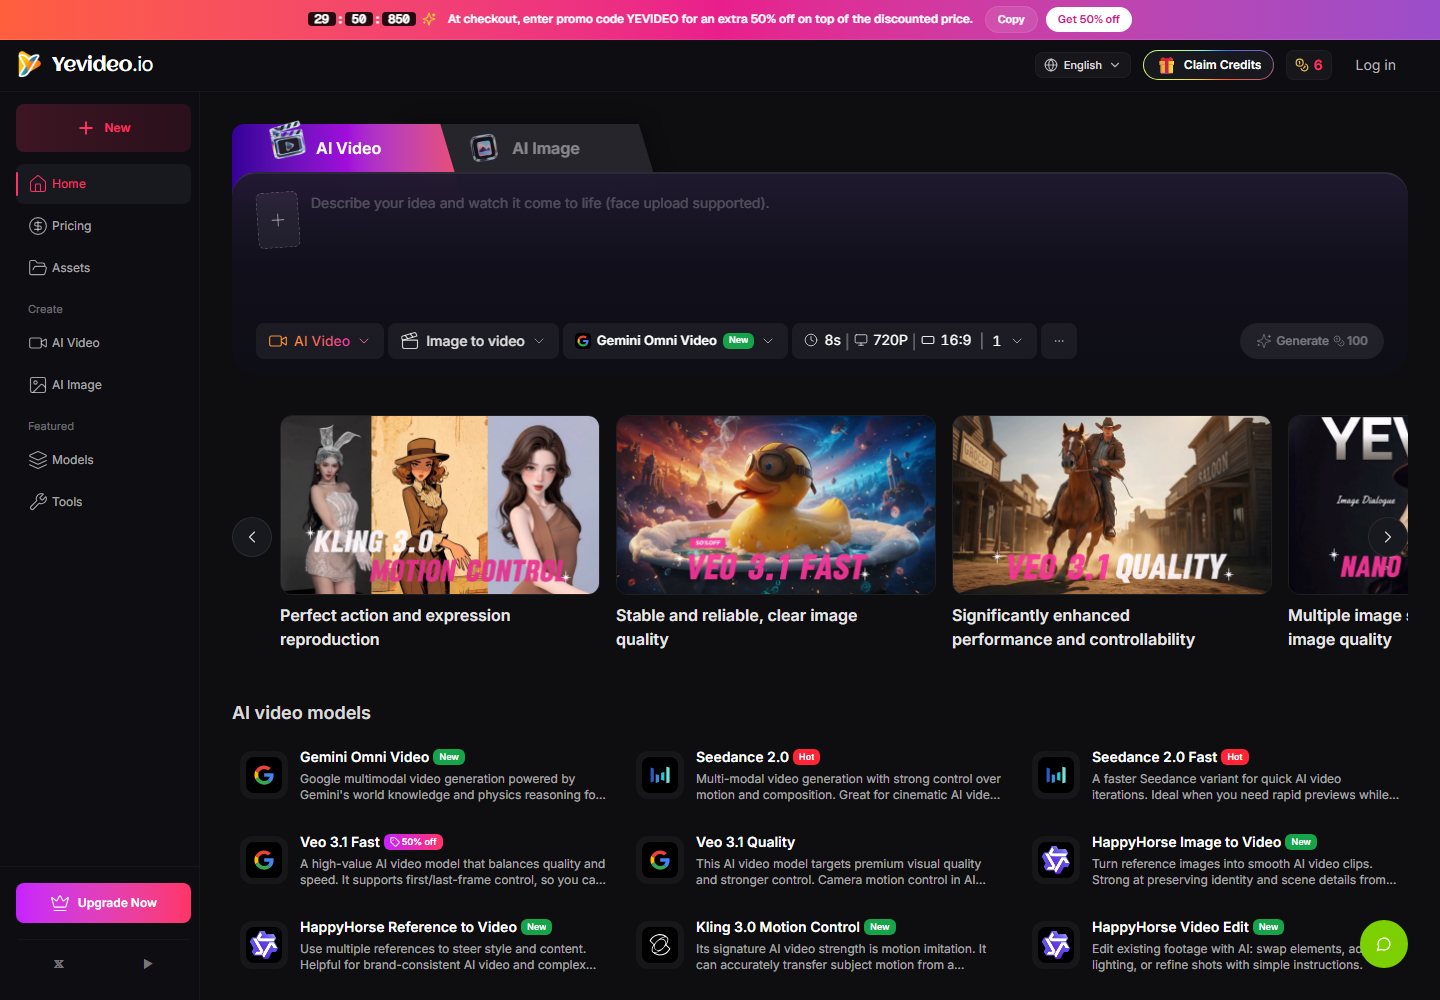Viewport: 1440px width, 1000px height.
Task: Open AI Image under Create
Action: coord(103,385)
